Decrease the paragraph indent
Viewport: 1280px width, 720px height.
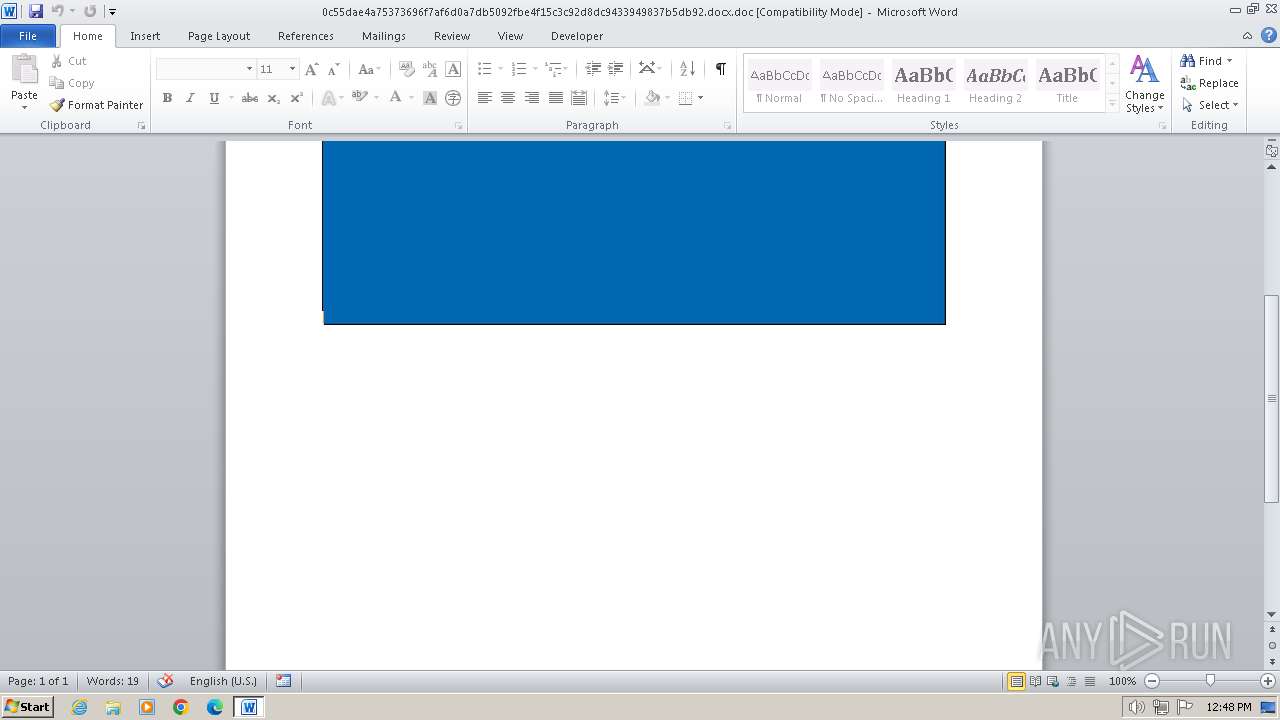(593, 69)
